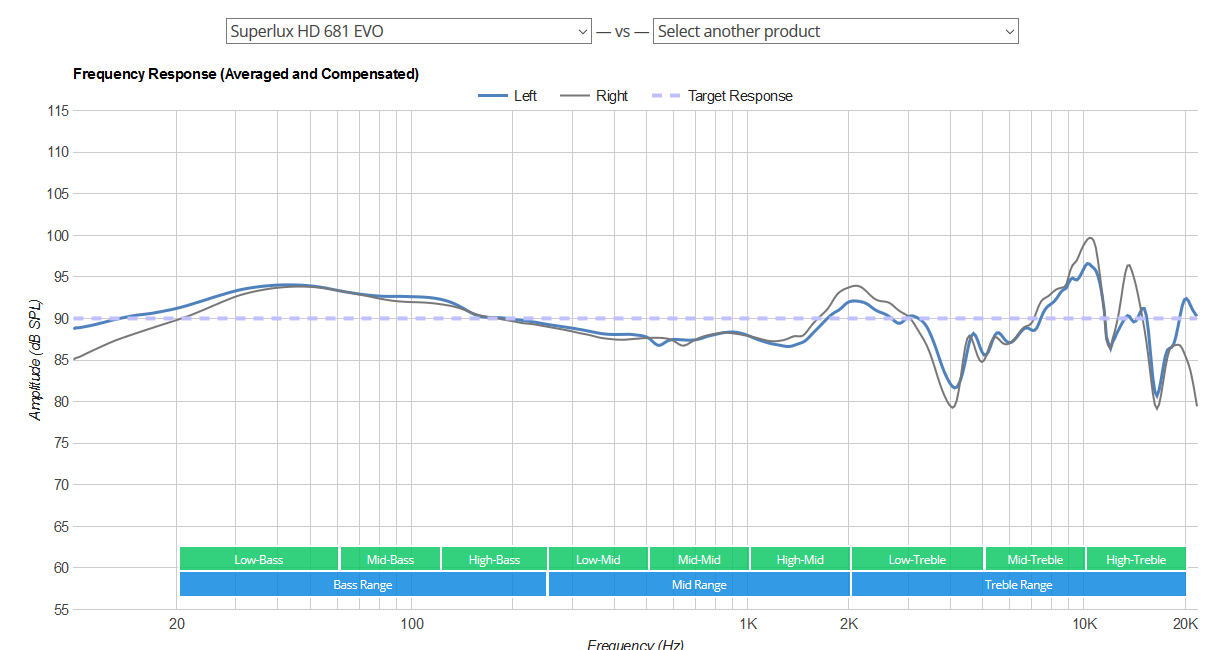
Task: Click the Mid-Treble frequency band
Action: [x=1035, y=559]
